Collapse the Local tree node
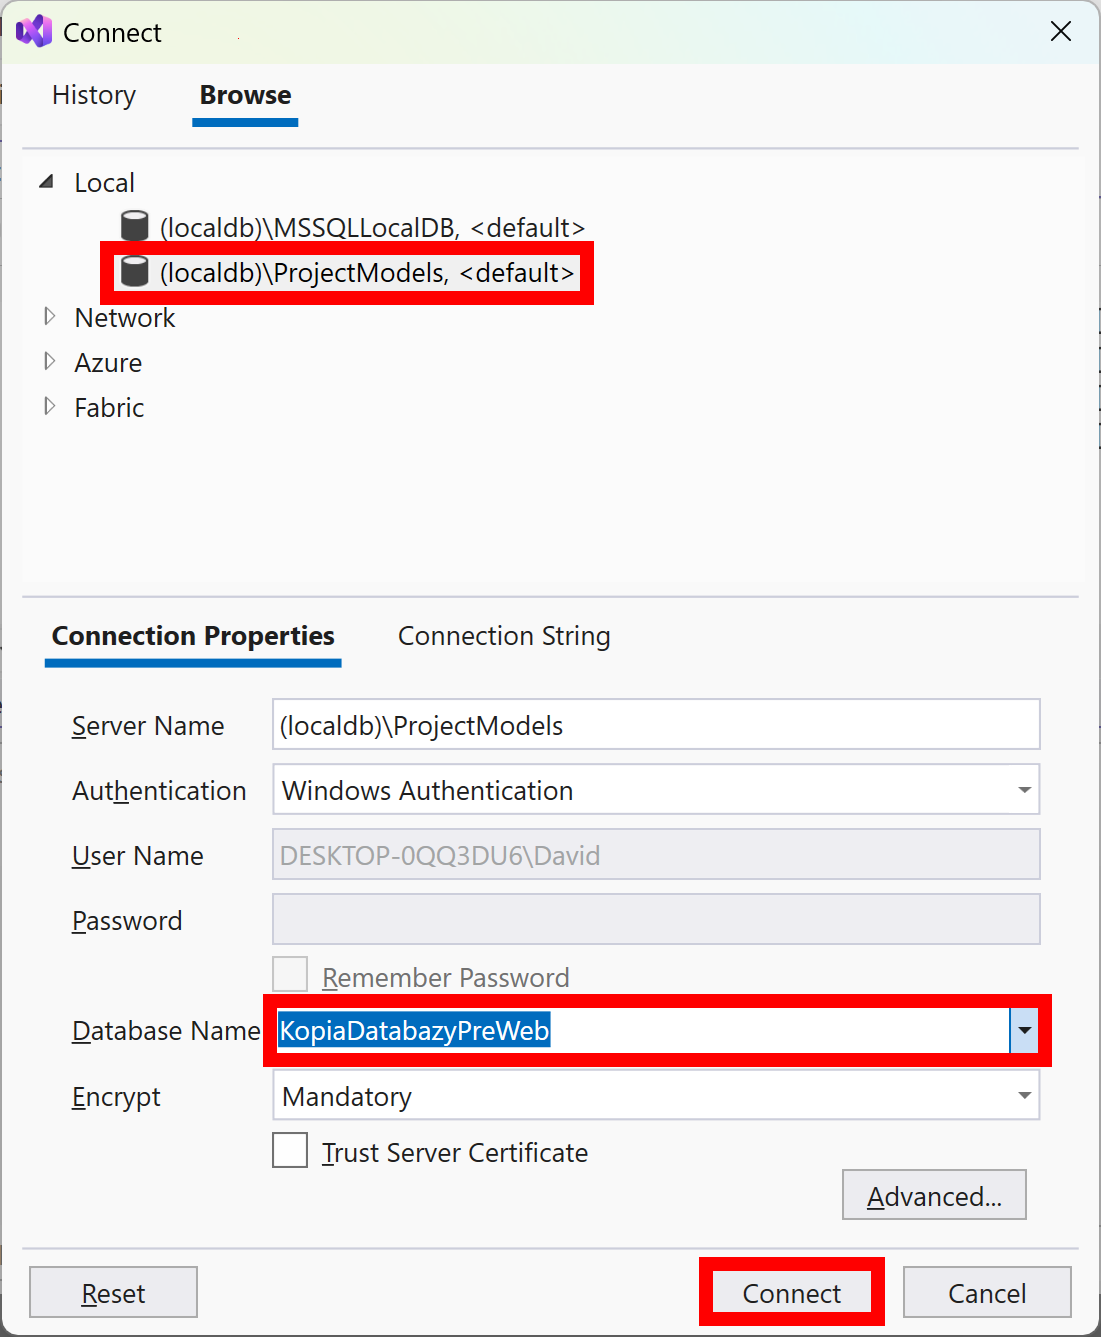 coord(46,182)
